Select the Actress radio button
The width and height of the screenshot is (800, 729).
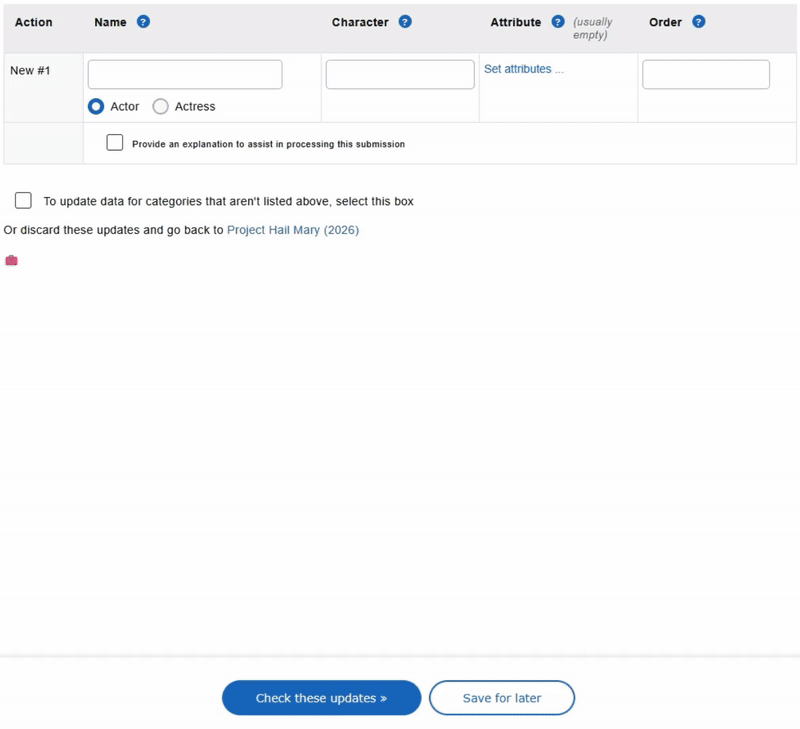point(160,106)
